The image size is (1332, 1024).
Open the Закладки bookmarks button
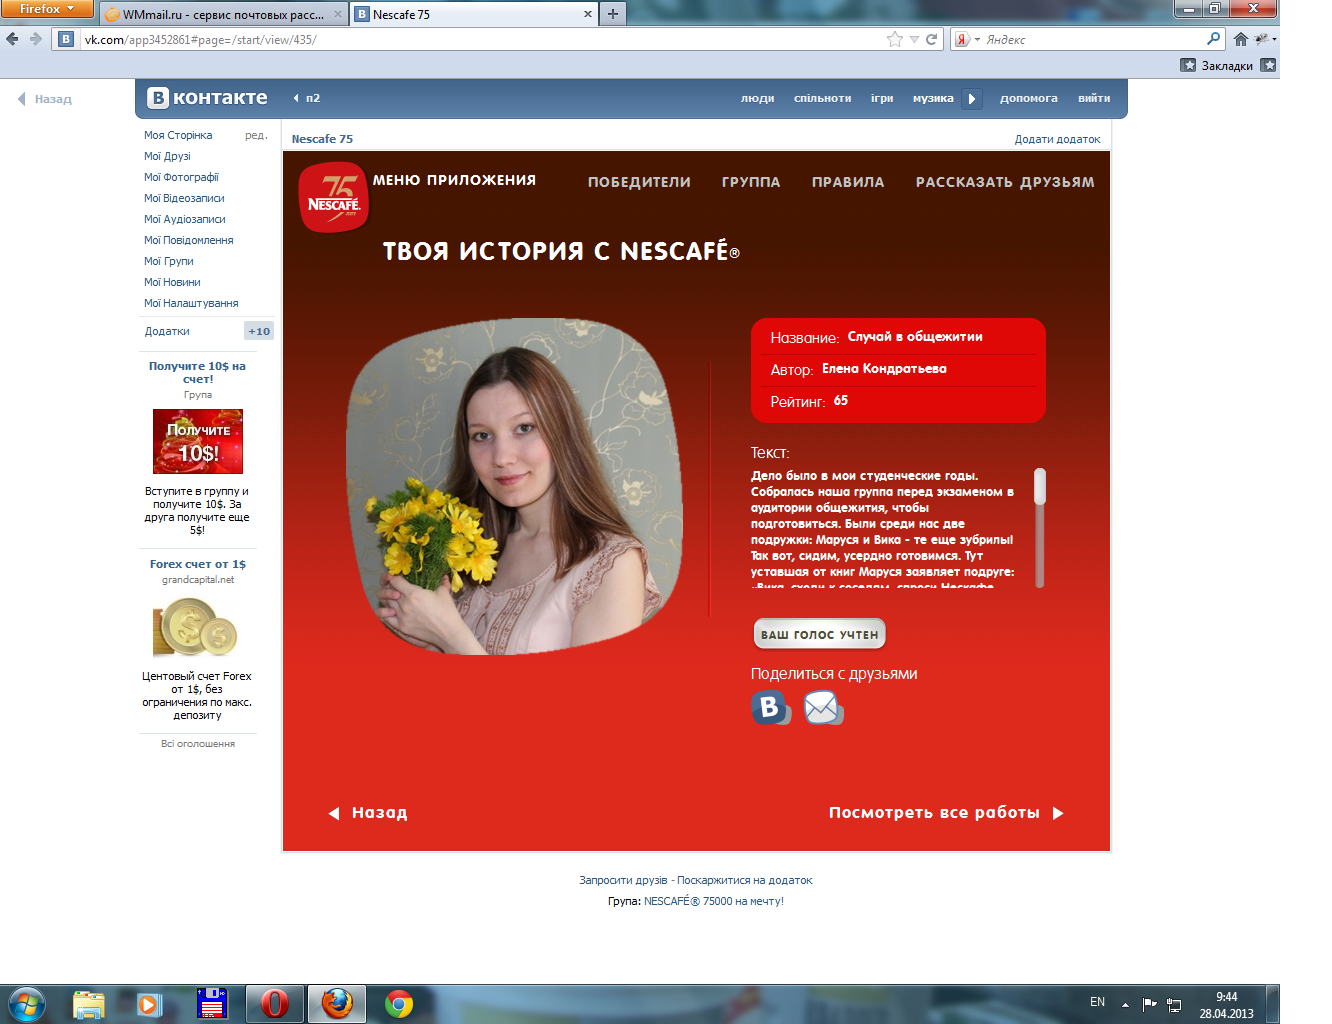click(x=1217, y=65)
